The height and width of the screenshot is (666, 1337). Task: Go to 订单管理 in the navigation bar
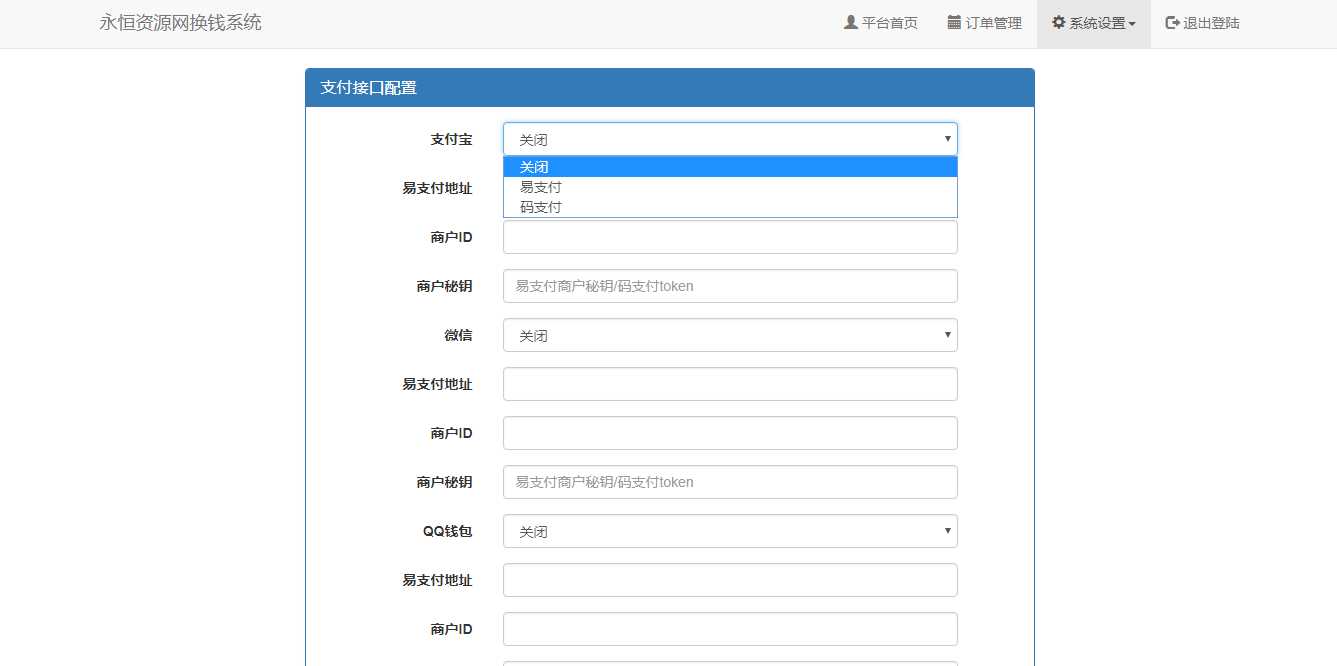[x=993, y=22]
